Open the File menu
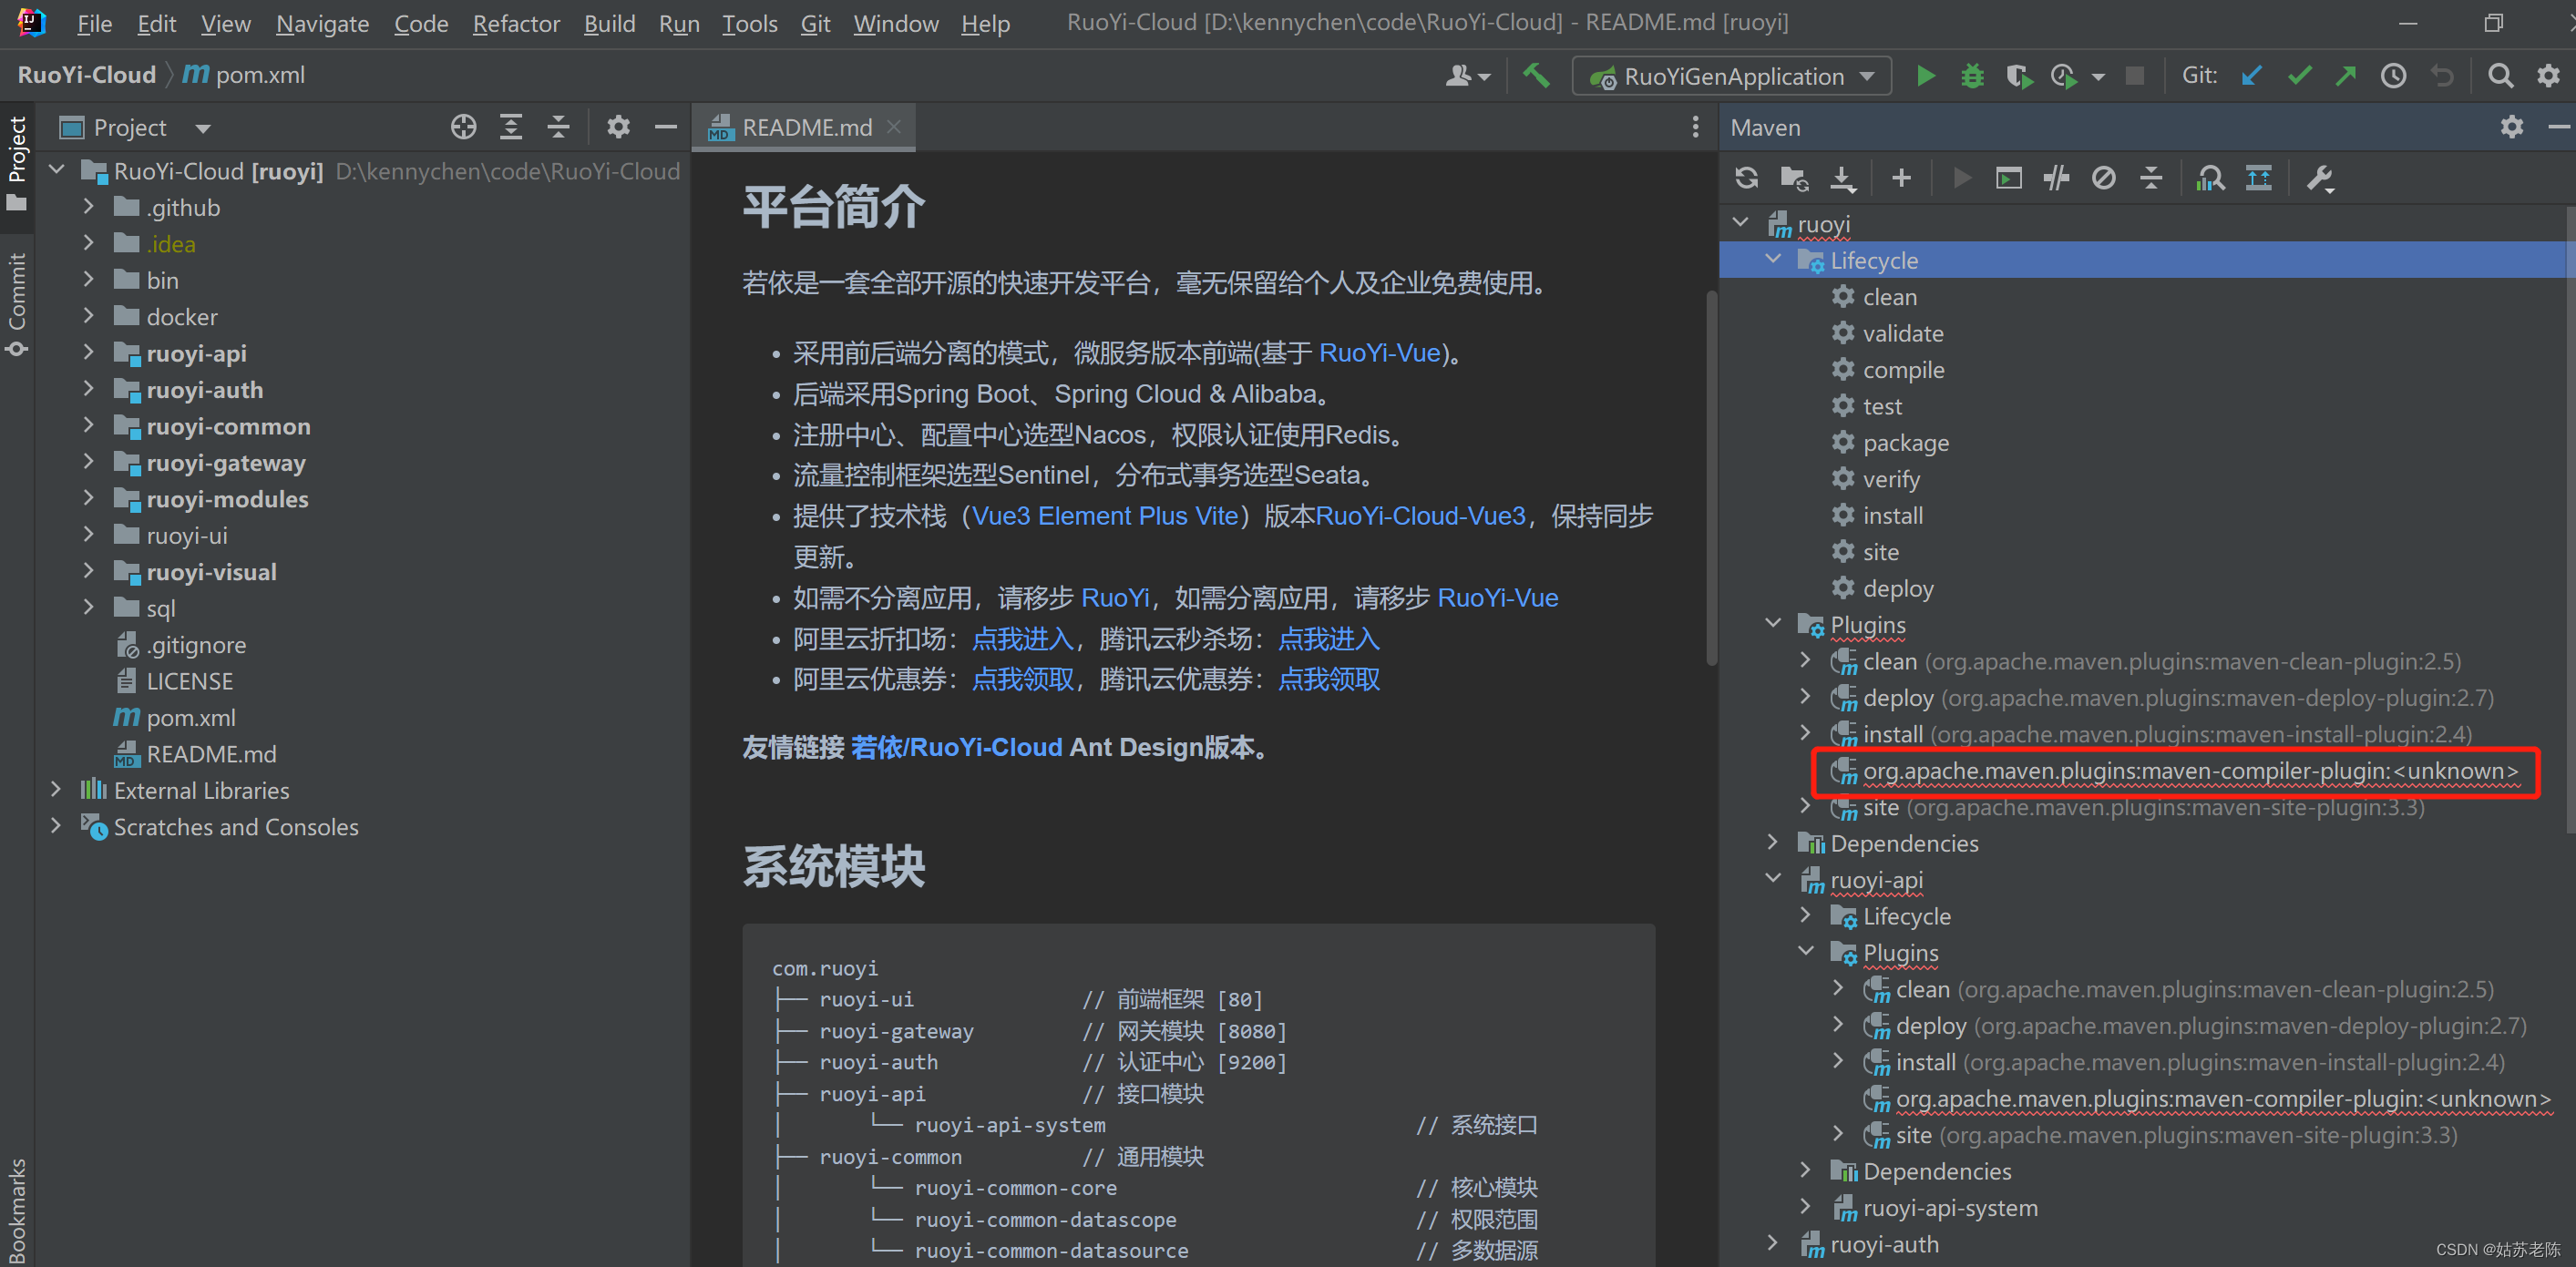Viewport: 2576px width, 1267px height. pos(94,23)
